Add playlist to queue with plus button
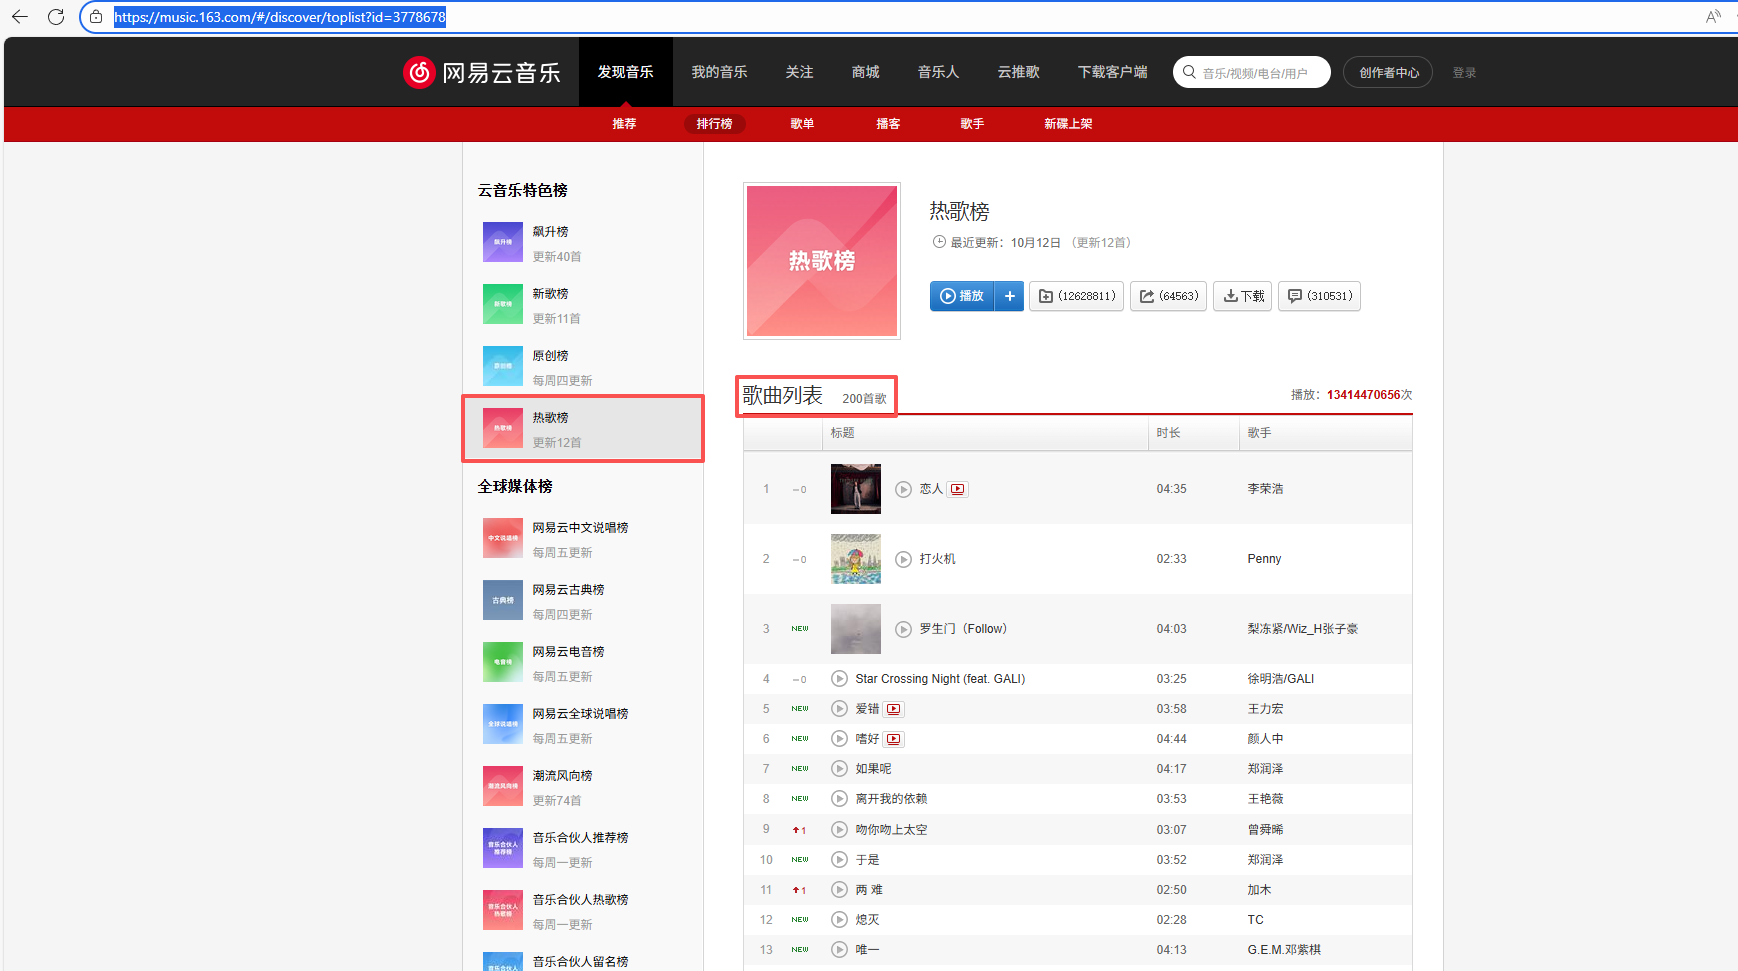This screenshot has height=971, width=1738. (1010, 296)
